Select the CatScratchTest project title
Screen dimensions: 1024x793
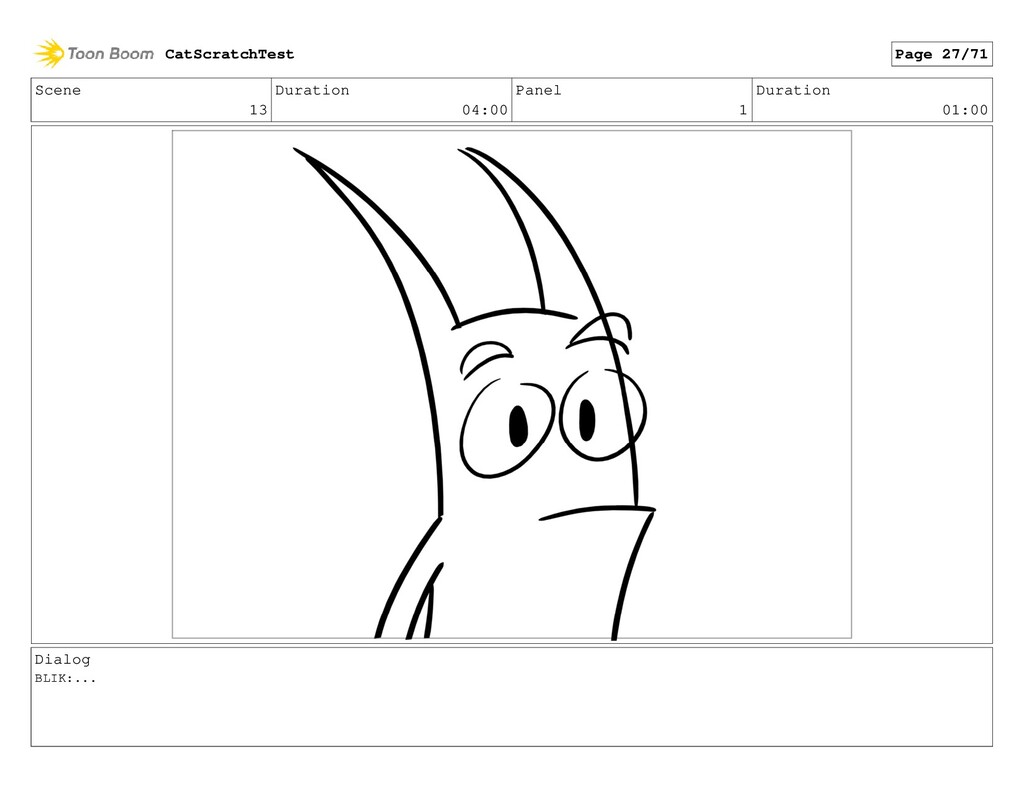point(229,54)
